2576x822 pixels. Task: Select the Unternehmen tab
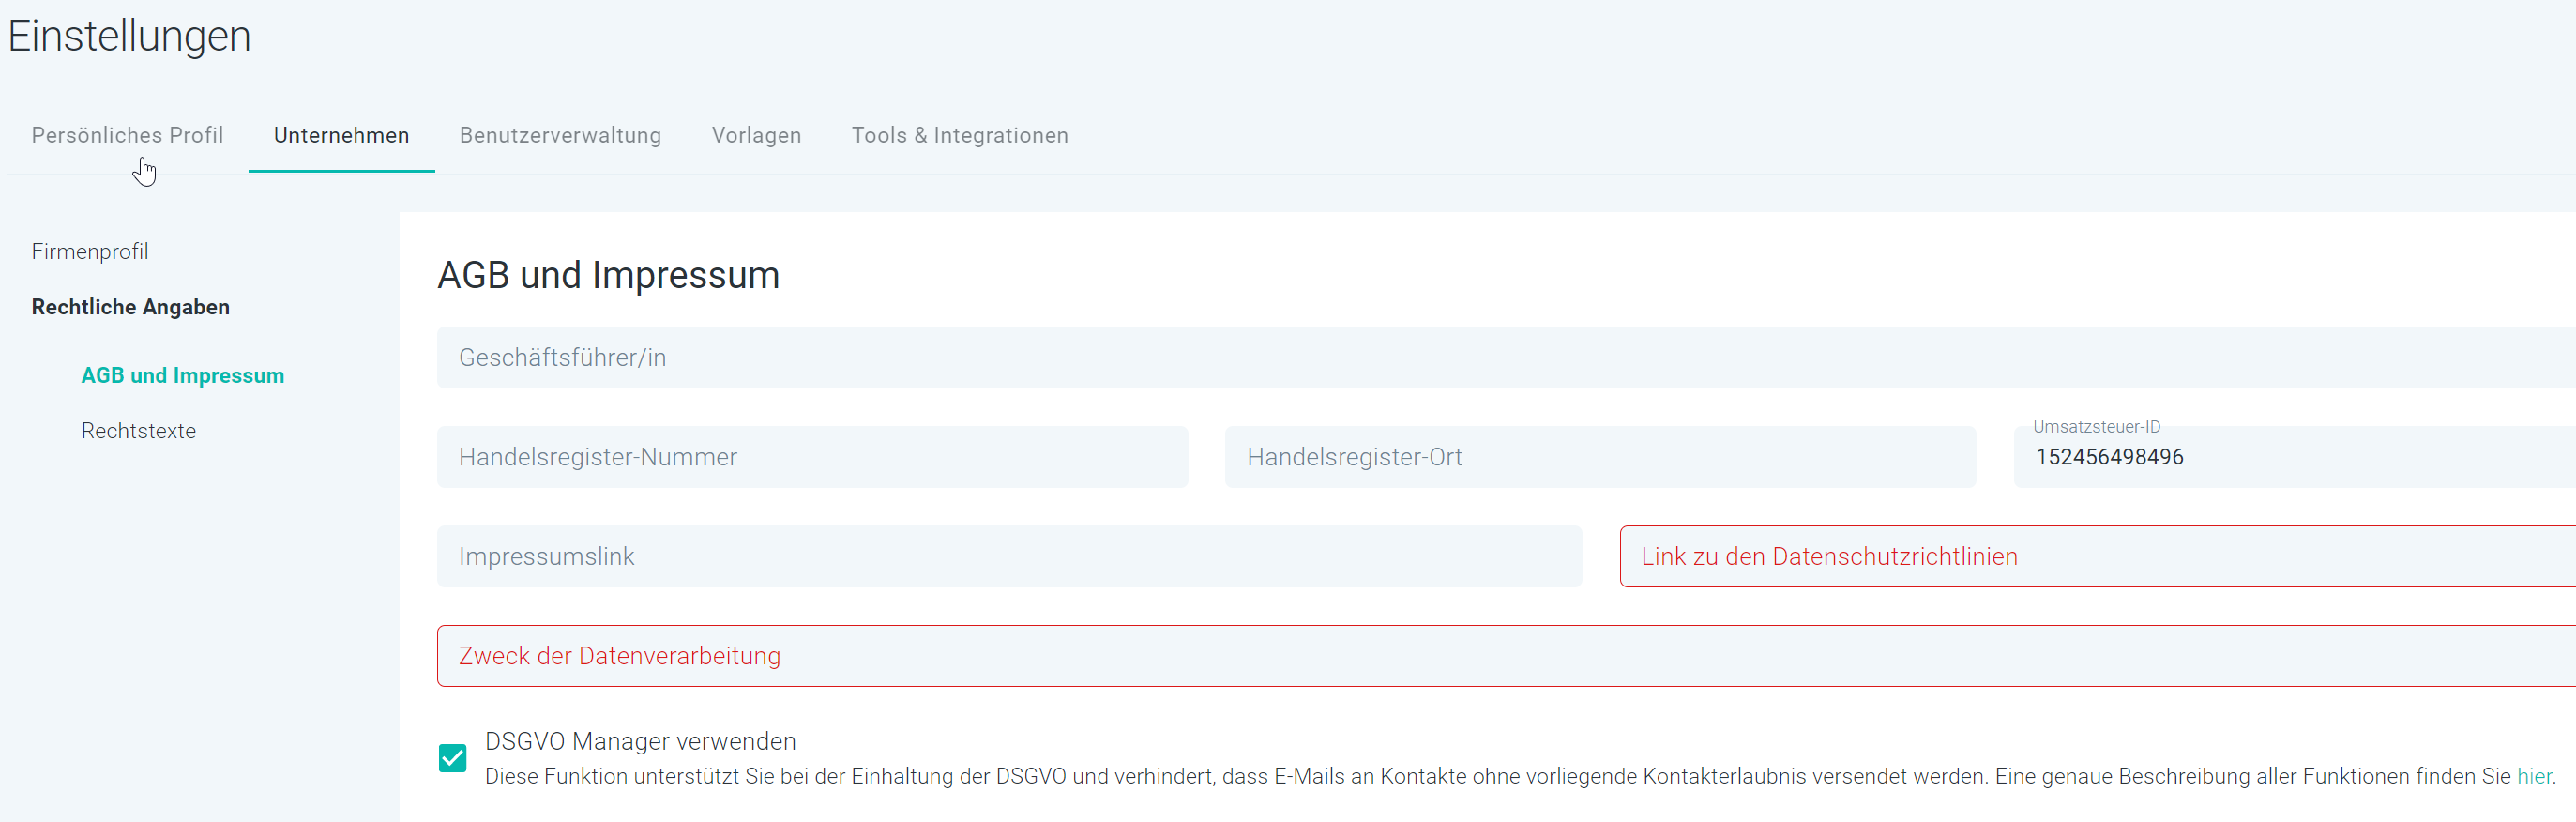tap(341, 135)
